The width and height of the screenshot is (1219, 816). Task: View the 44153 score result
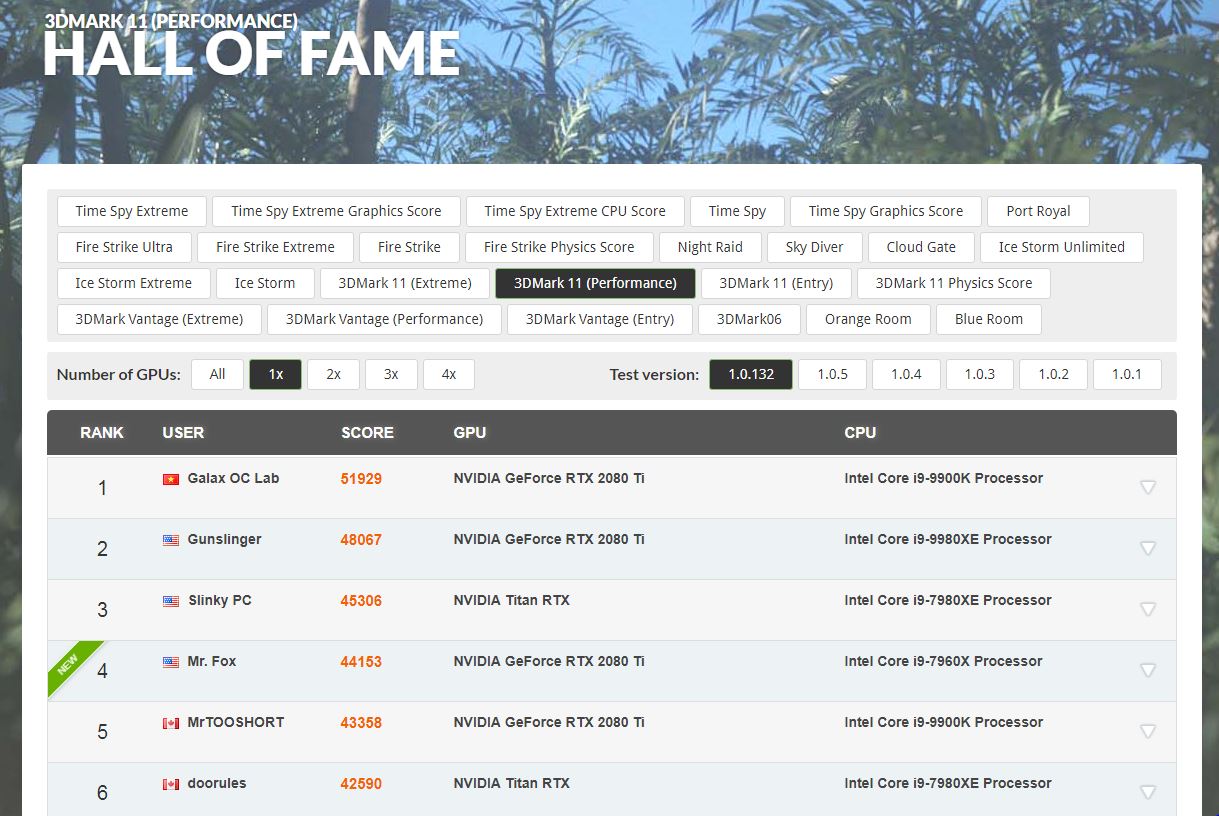click(x=361, y=662)
